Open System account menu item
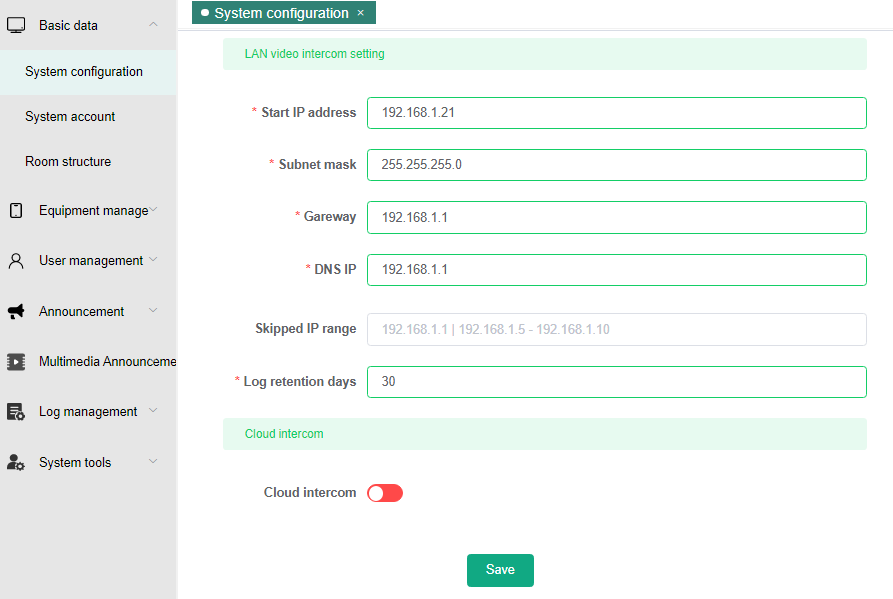893x599 pixels. click(x=88, y=117)
